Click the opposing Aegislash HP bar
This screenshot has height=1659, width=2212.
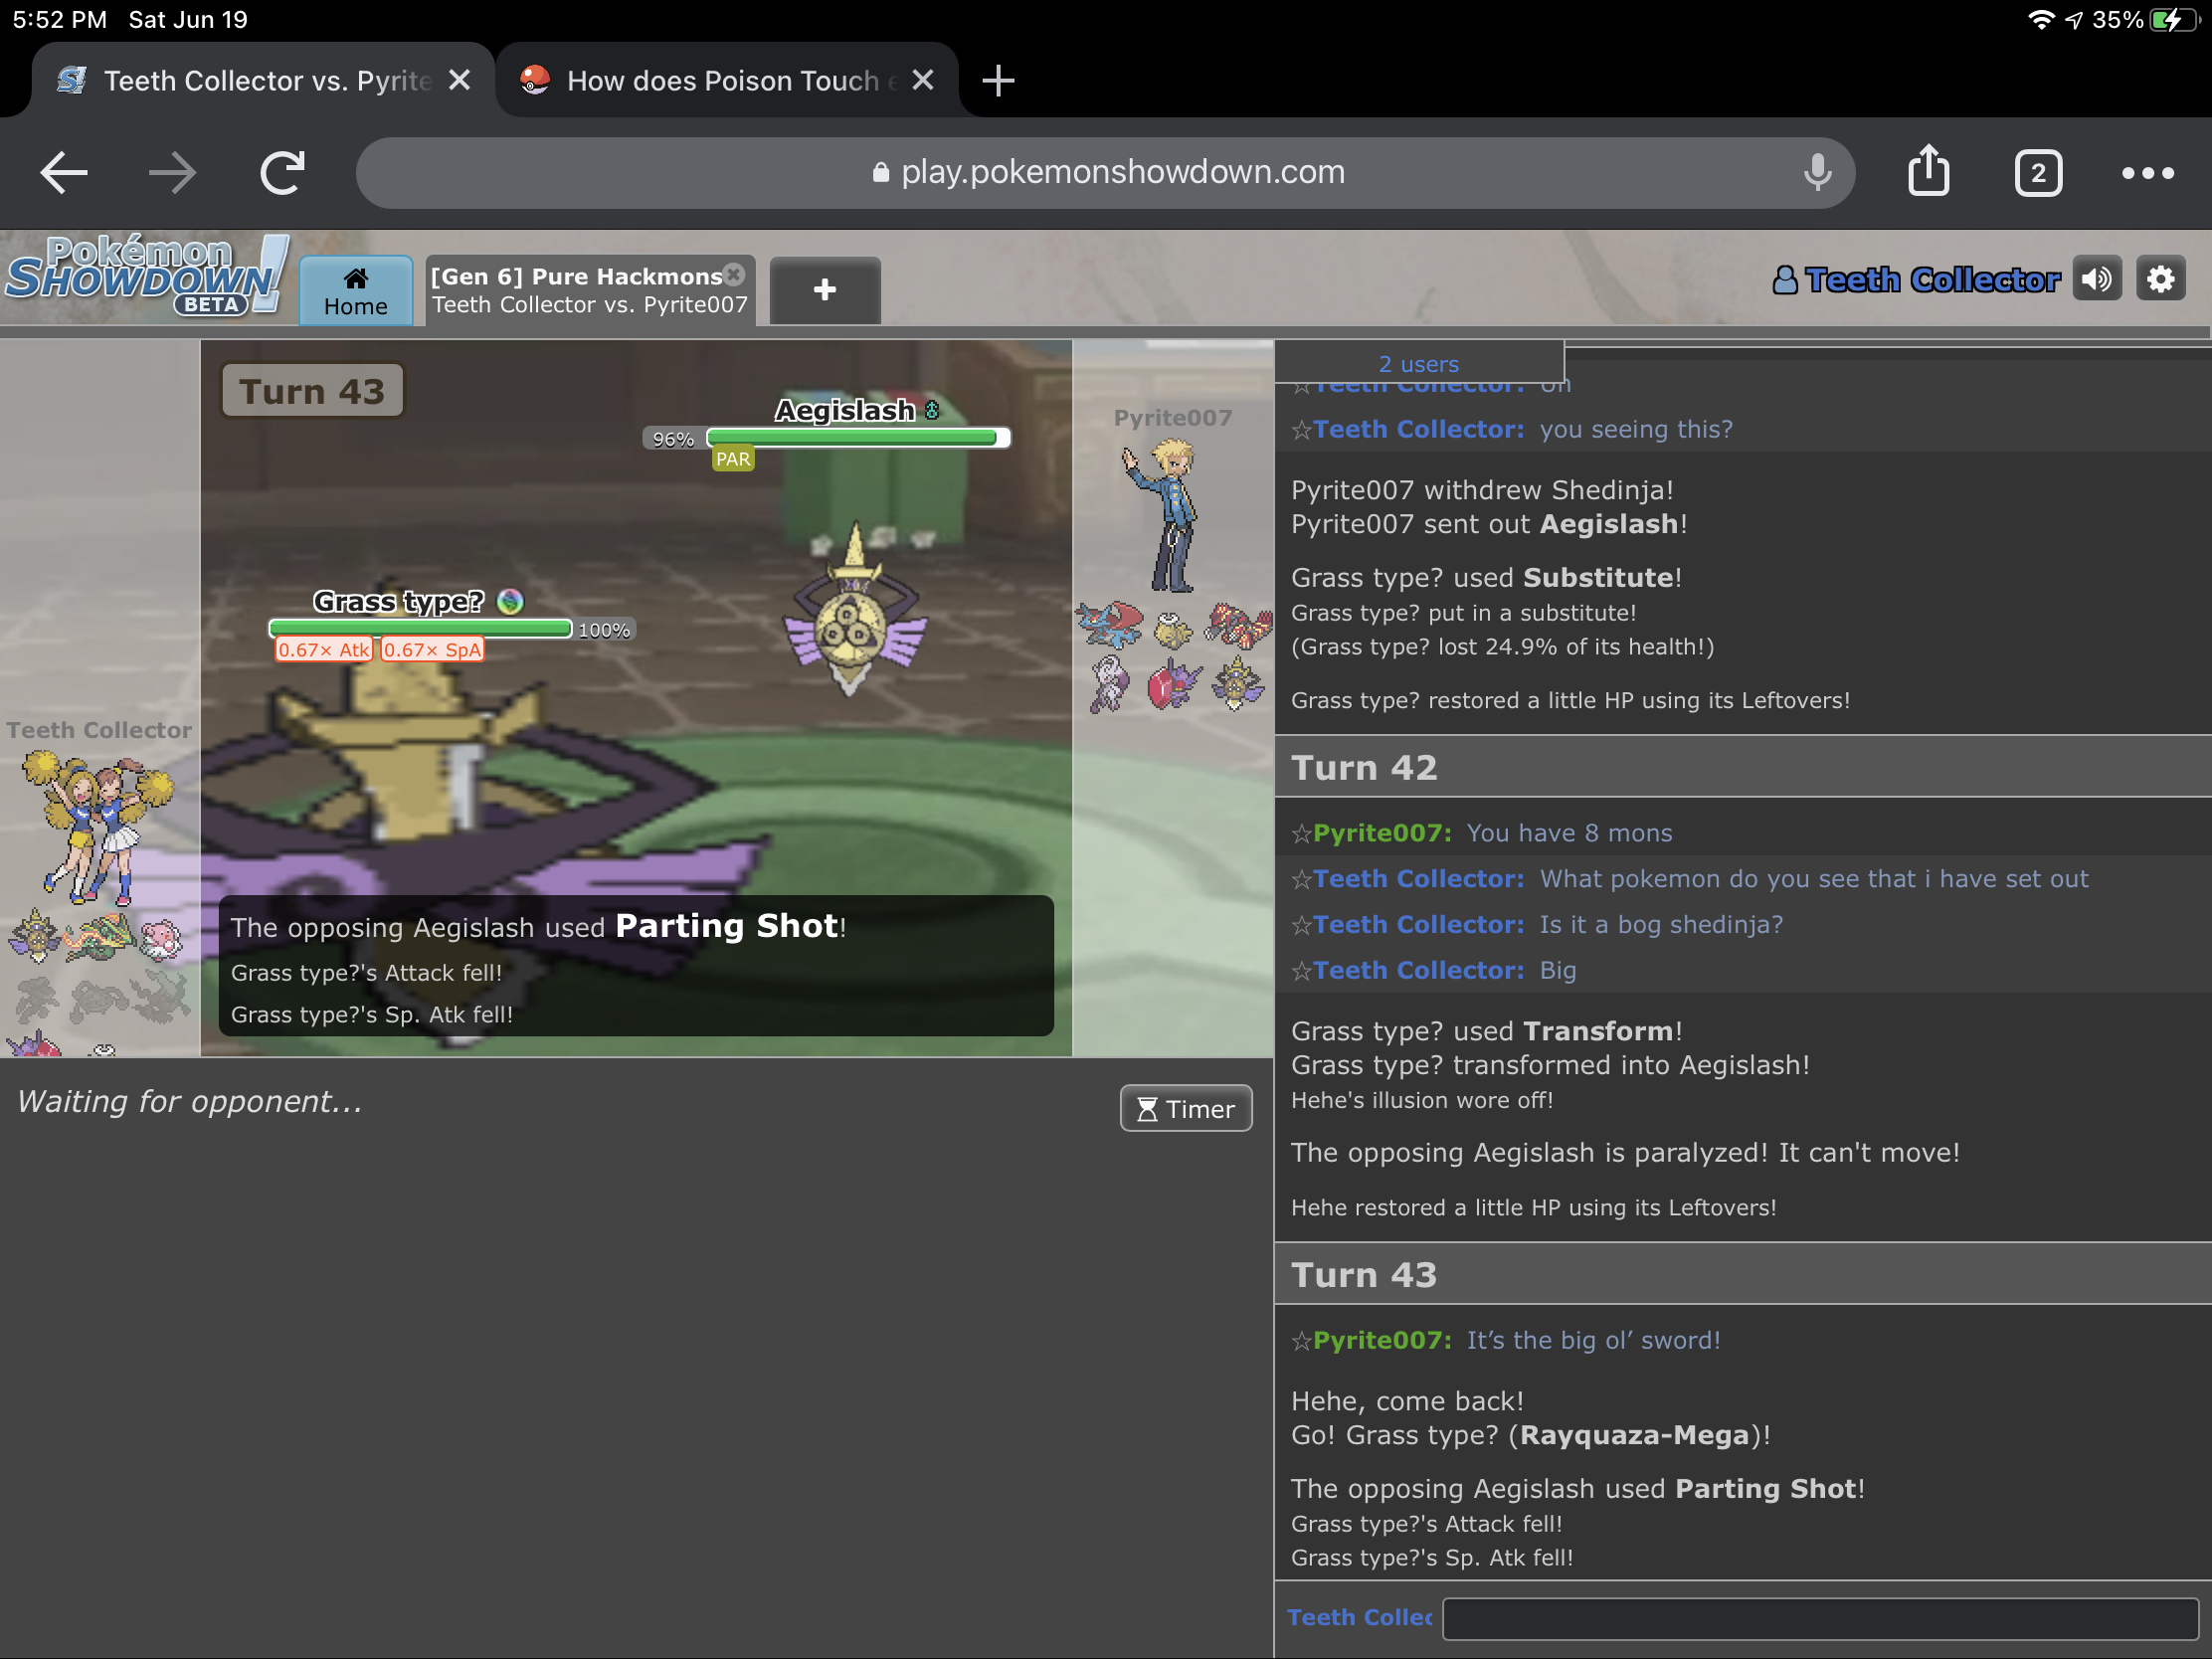point(857,437)
